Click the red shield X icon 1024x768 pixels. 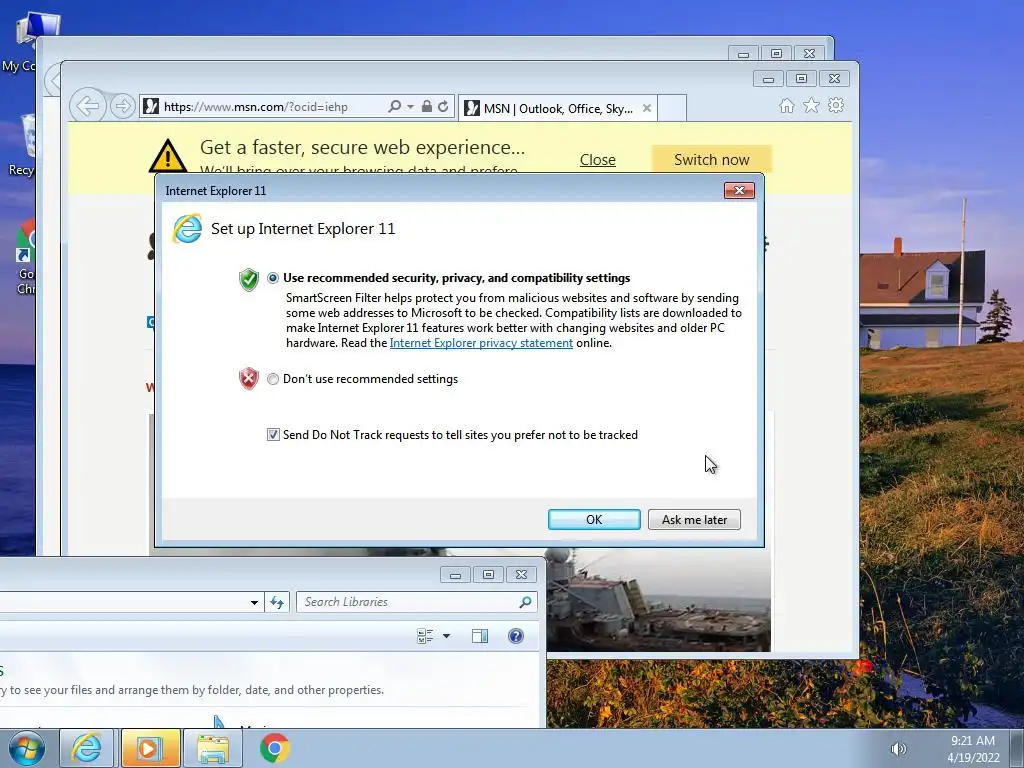(x=249, y=379)
